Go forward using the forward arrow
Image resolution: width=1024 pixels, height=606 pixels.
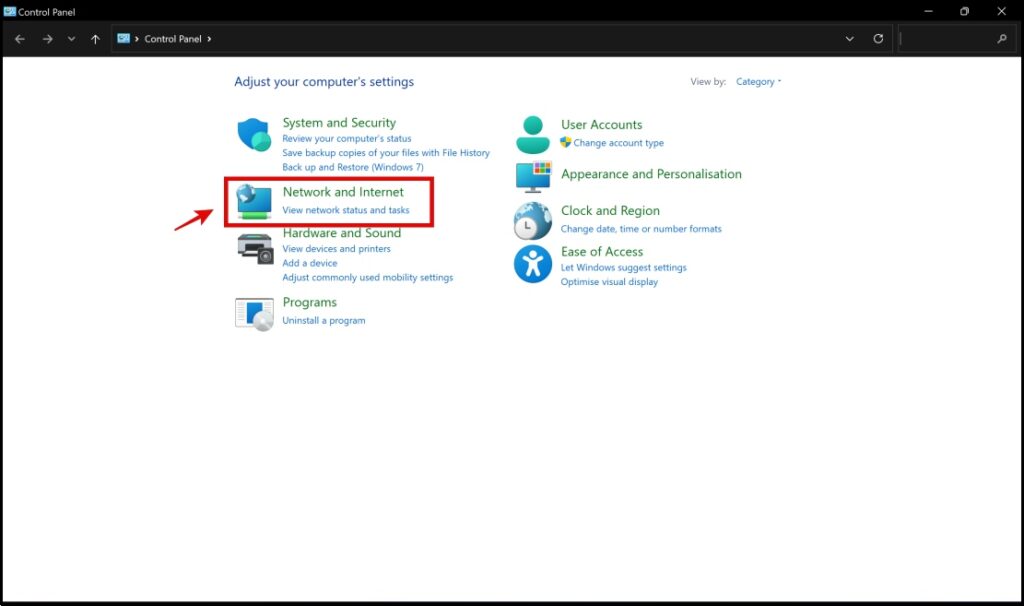(x=47, y=39)
